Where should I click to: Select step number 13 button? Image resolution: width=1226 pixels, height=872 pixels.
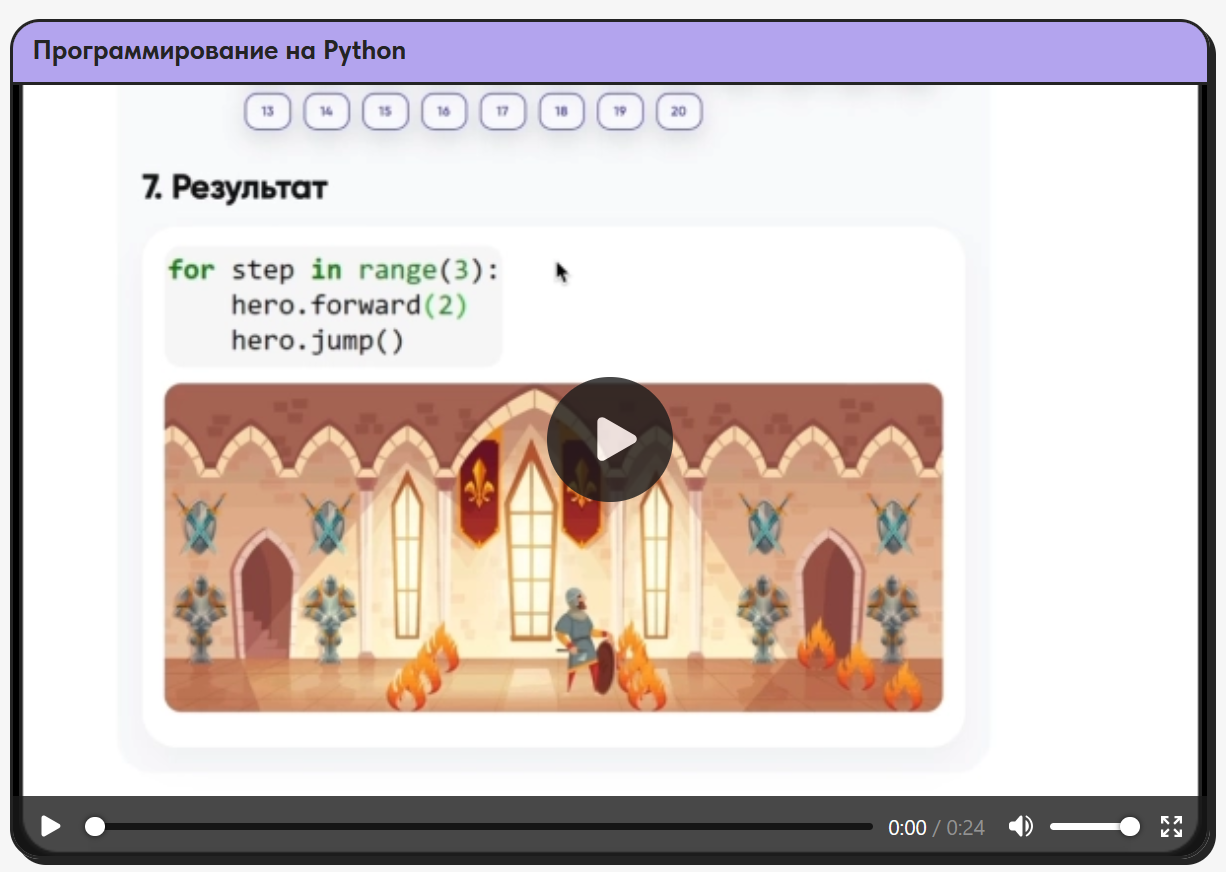267,112
